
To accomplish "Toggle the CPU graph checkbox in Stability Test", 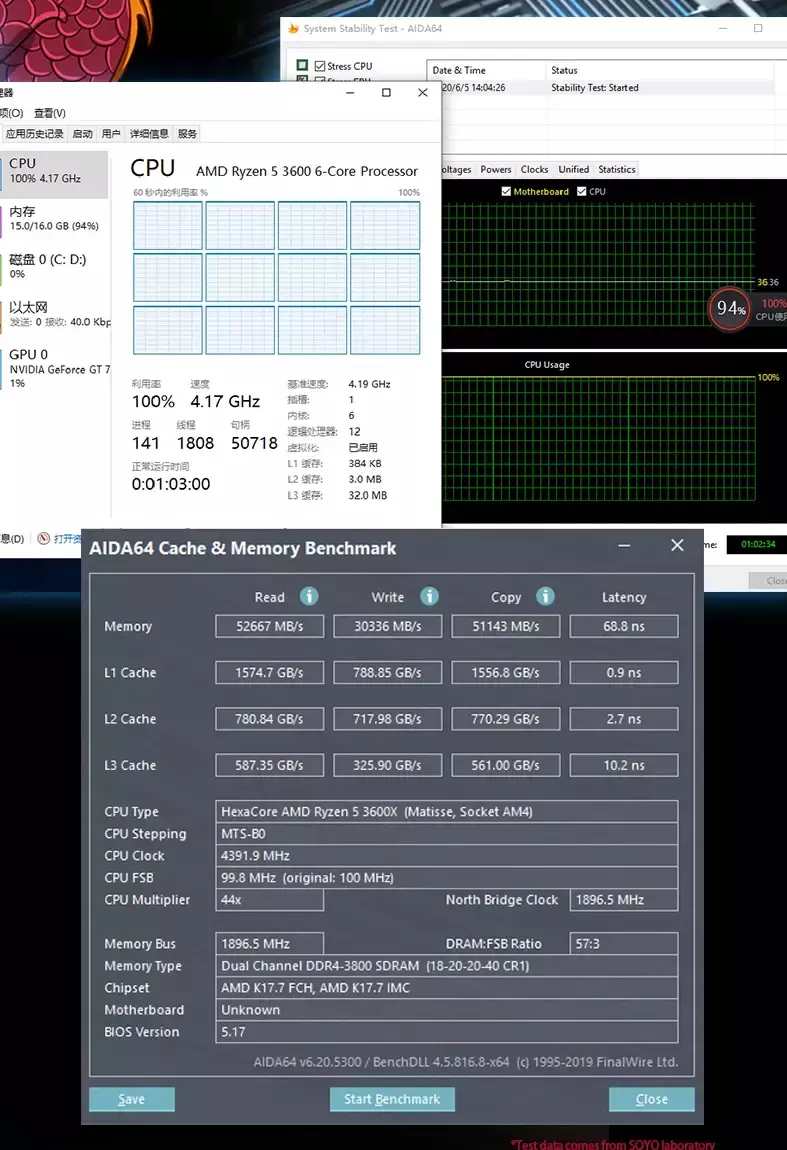I will pyautogui.click(x=582, y=191).
